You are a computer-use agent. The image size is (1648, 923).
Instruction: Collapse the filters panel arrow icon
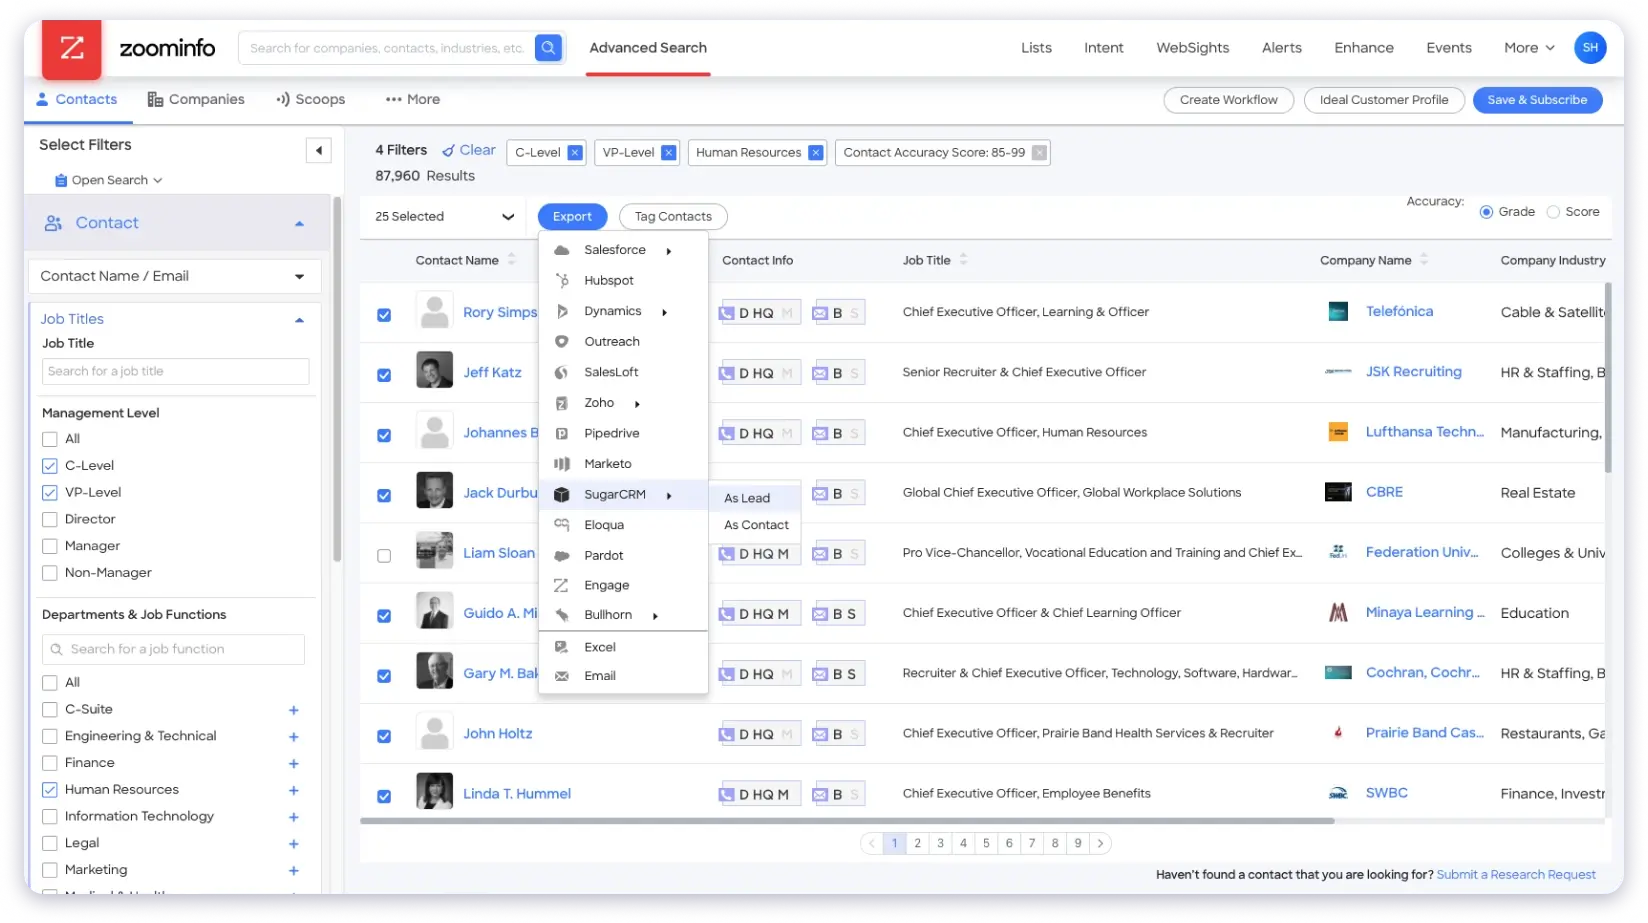point(318,150)
